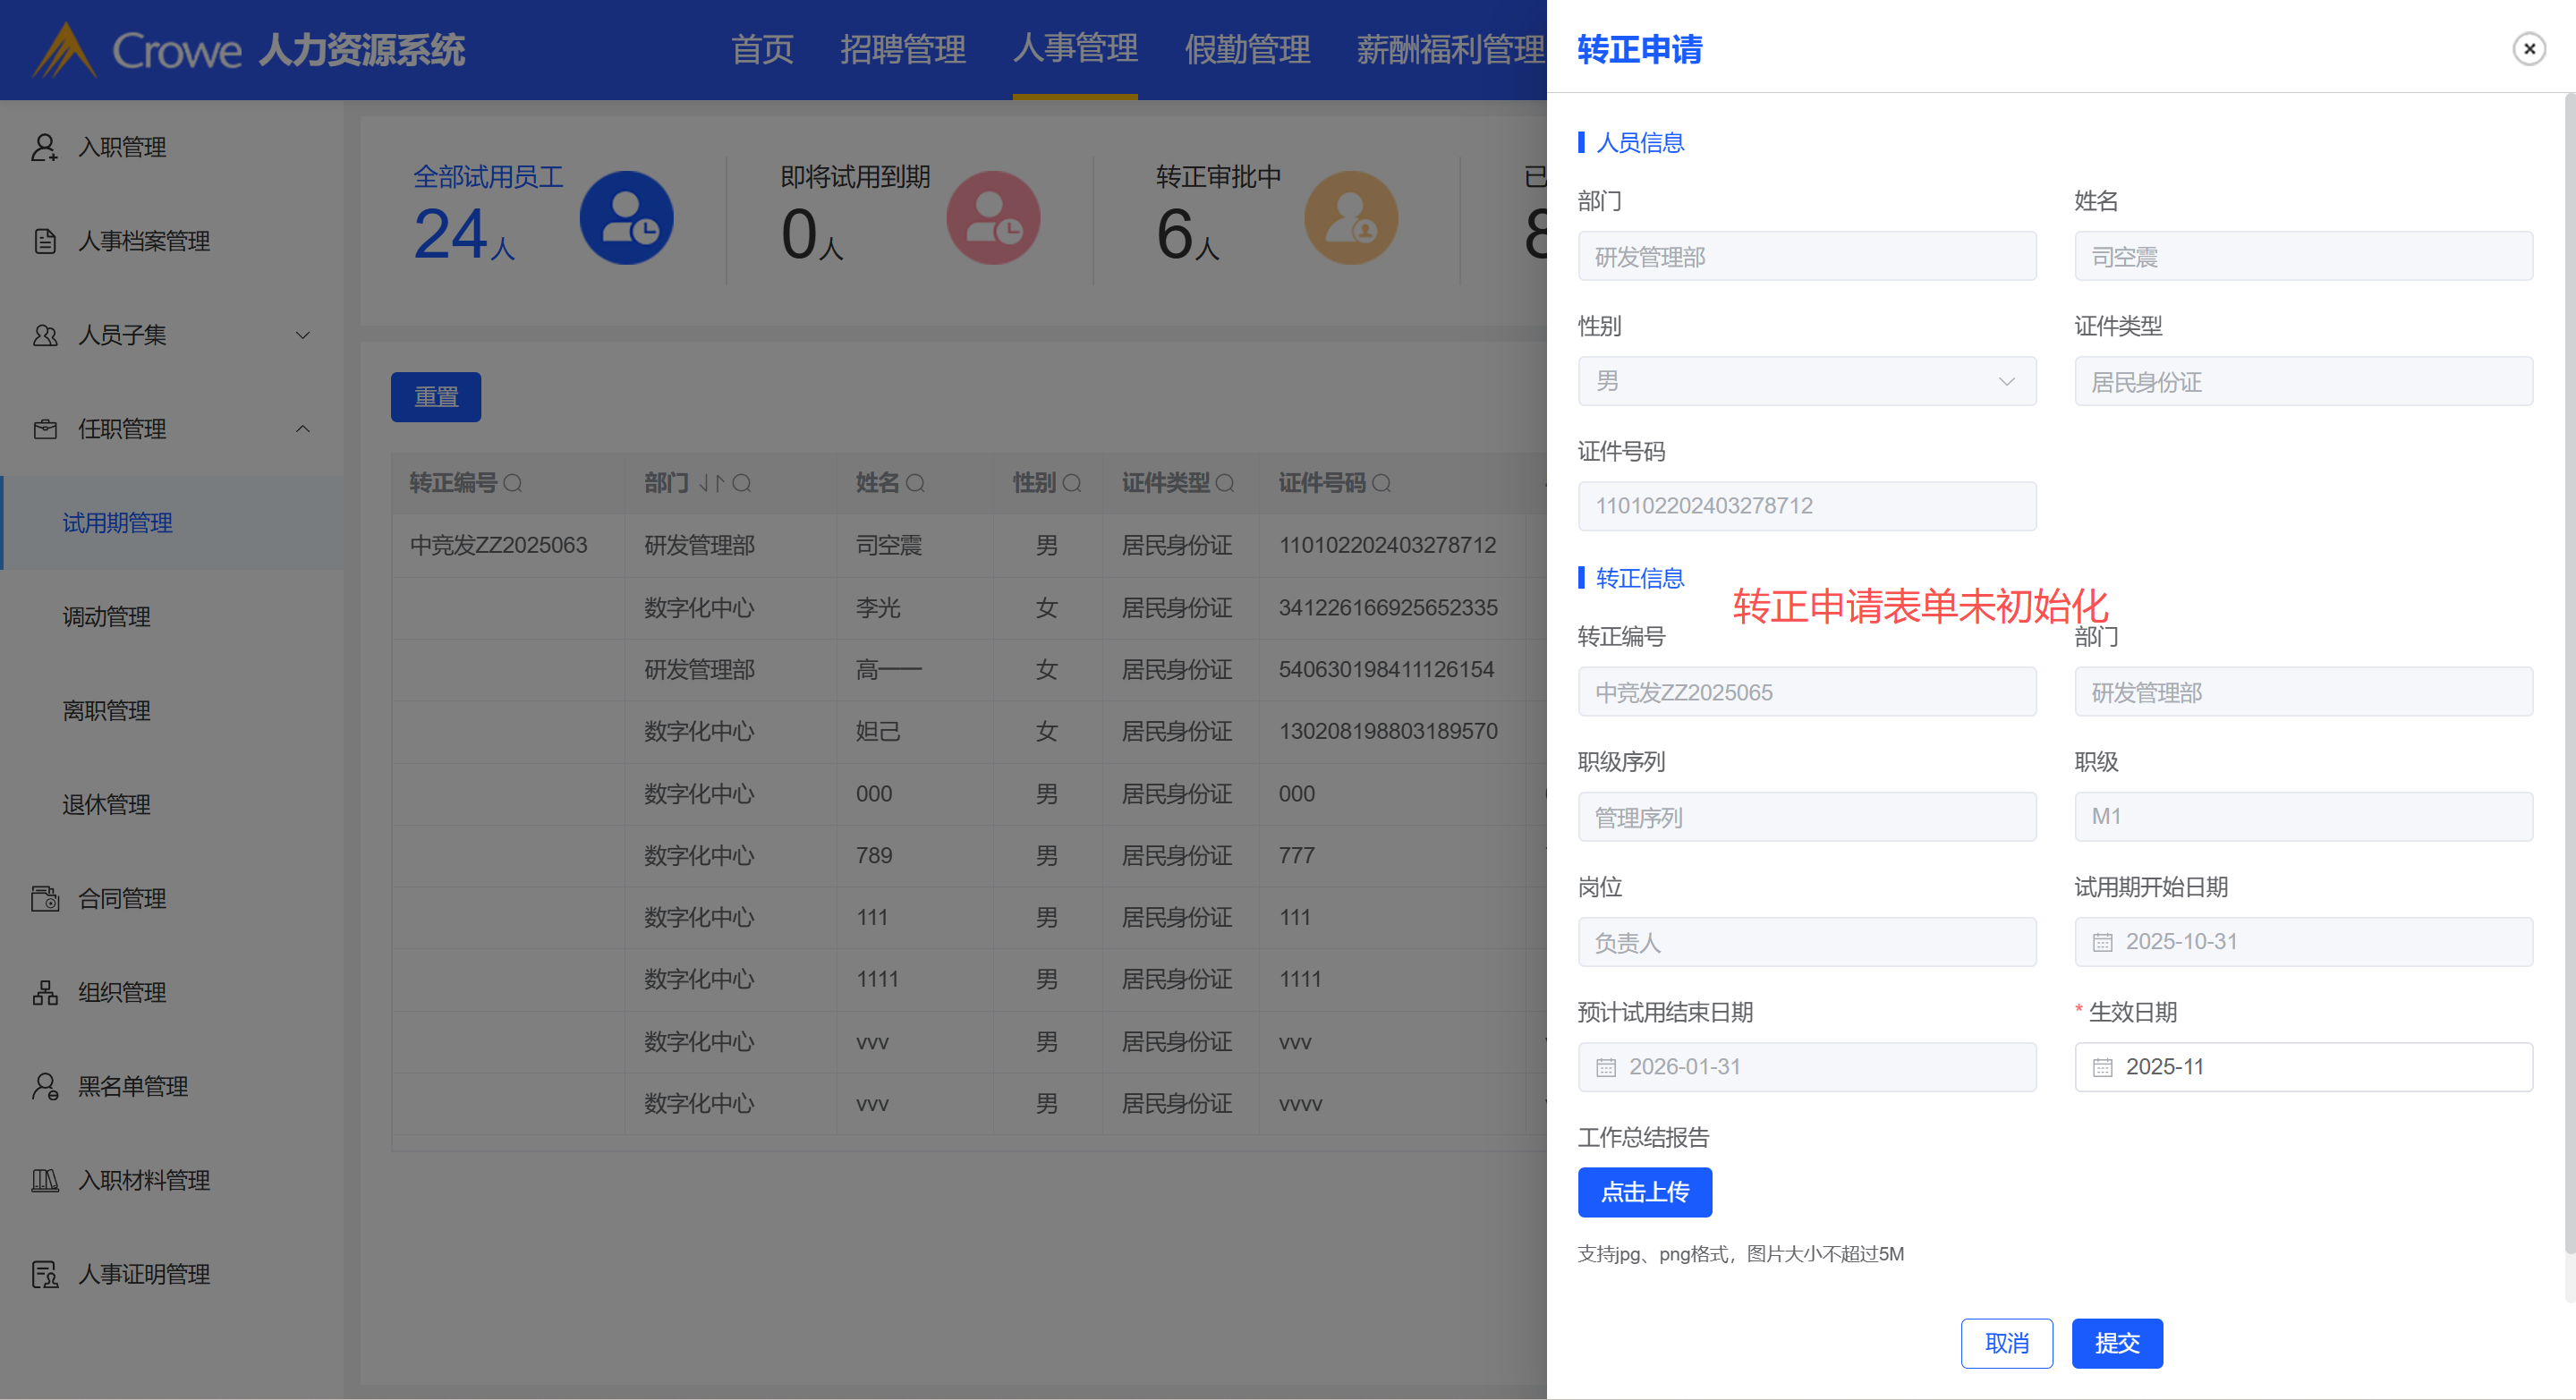Image resolution: width=2576 pixels, height=1400 pixels.
Task: Click search icon beside 转正编号 column
Action: 513,484
